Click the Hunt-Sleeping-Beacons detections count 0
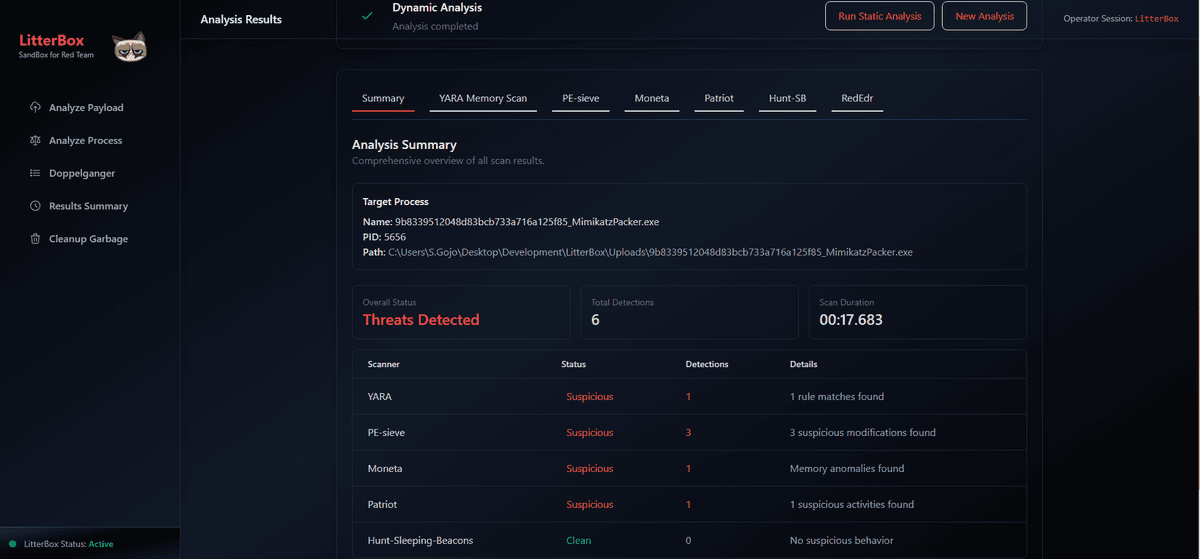 [688, 541]
